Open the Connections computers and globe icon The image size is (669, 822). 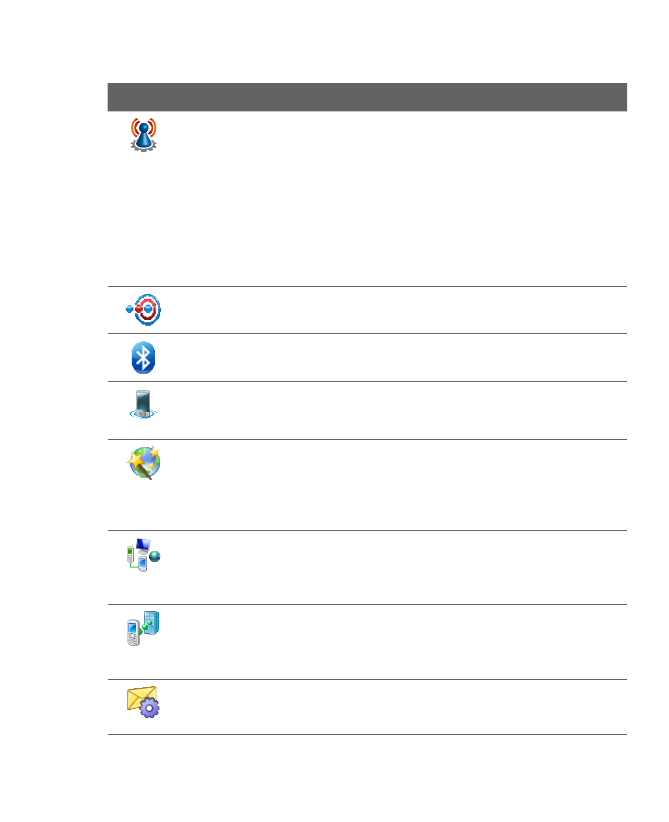click(x=144, y=556)
